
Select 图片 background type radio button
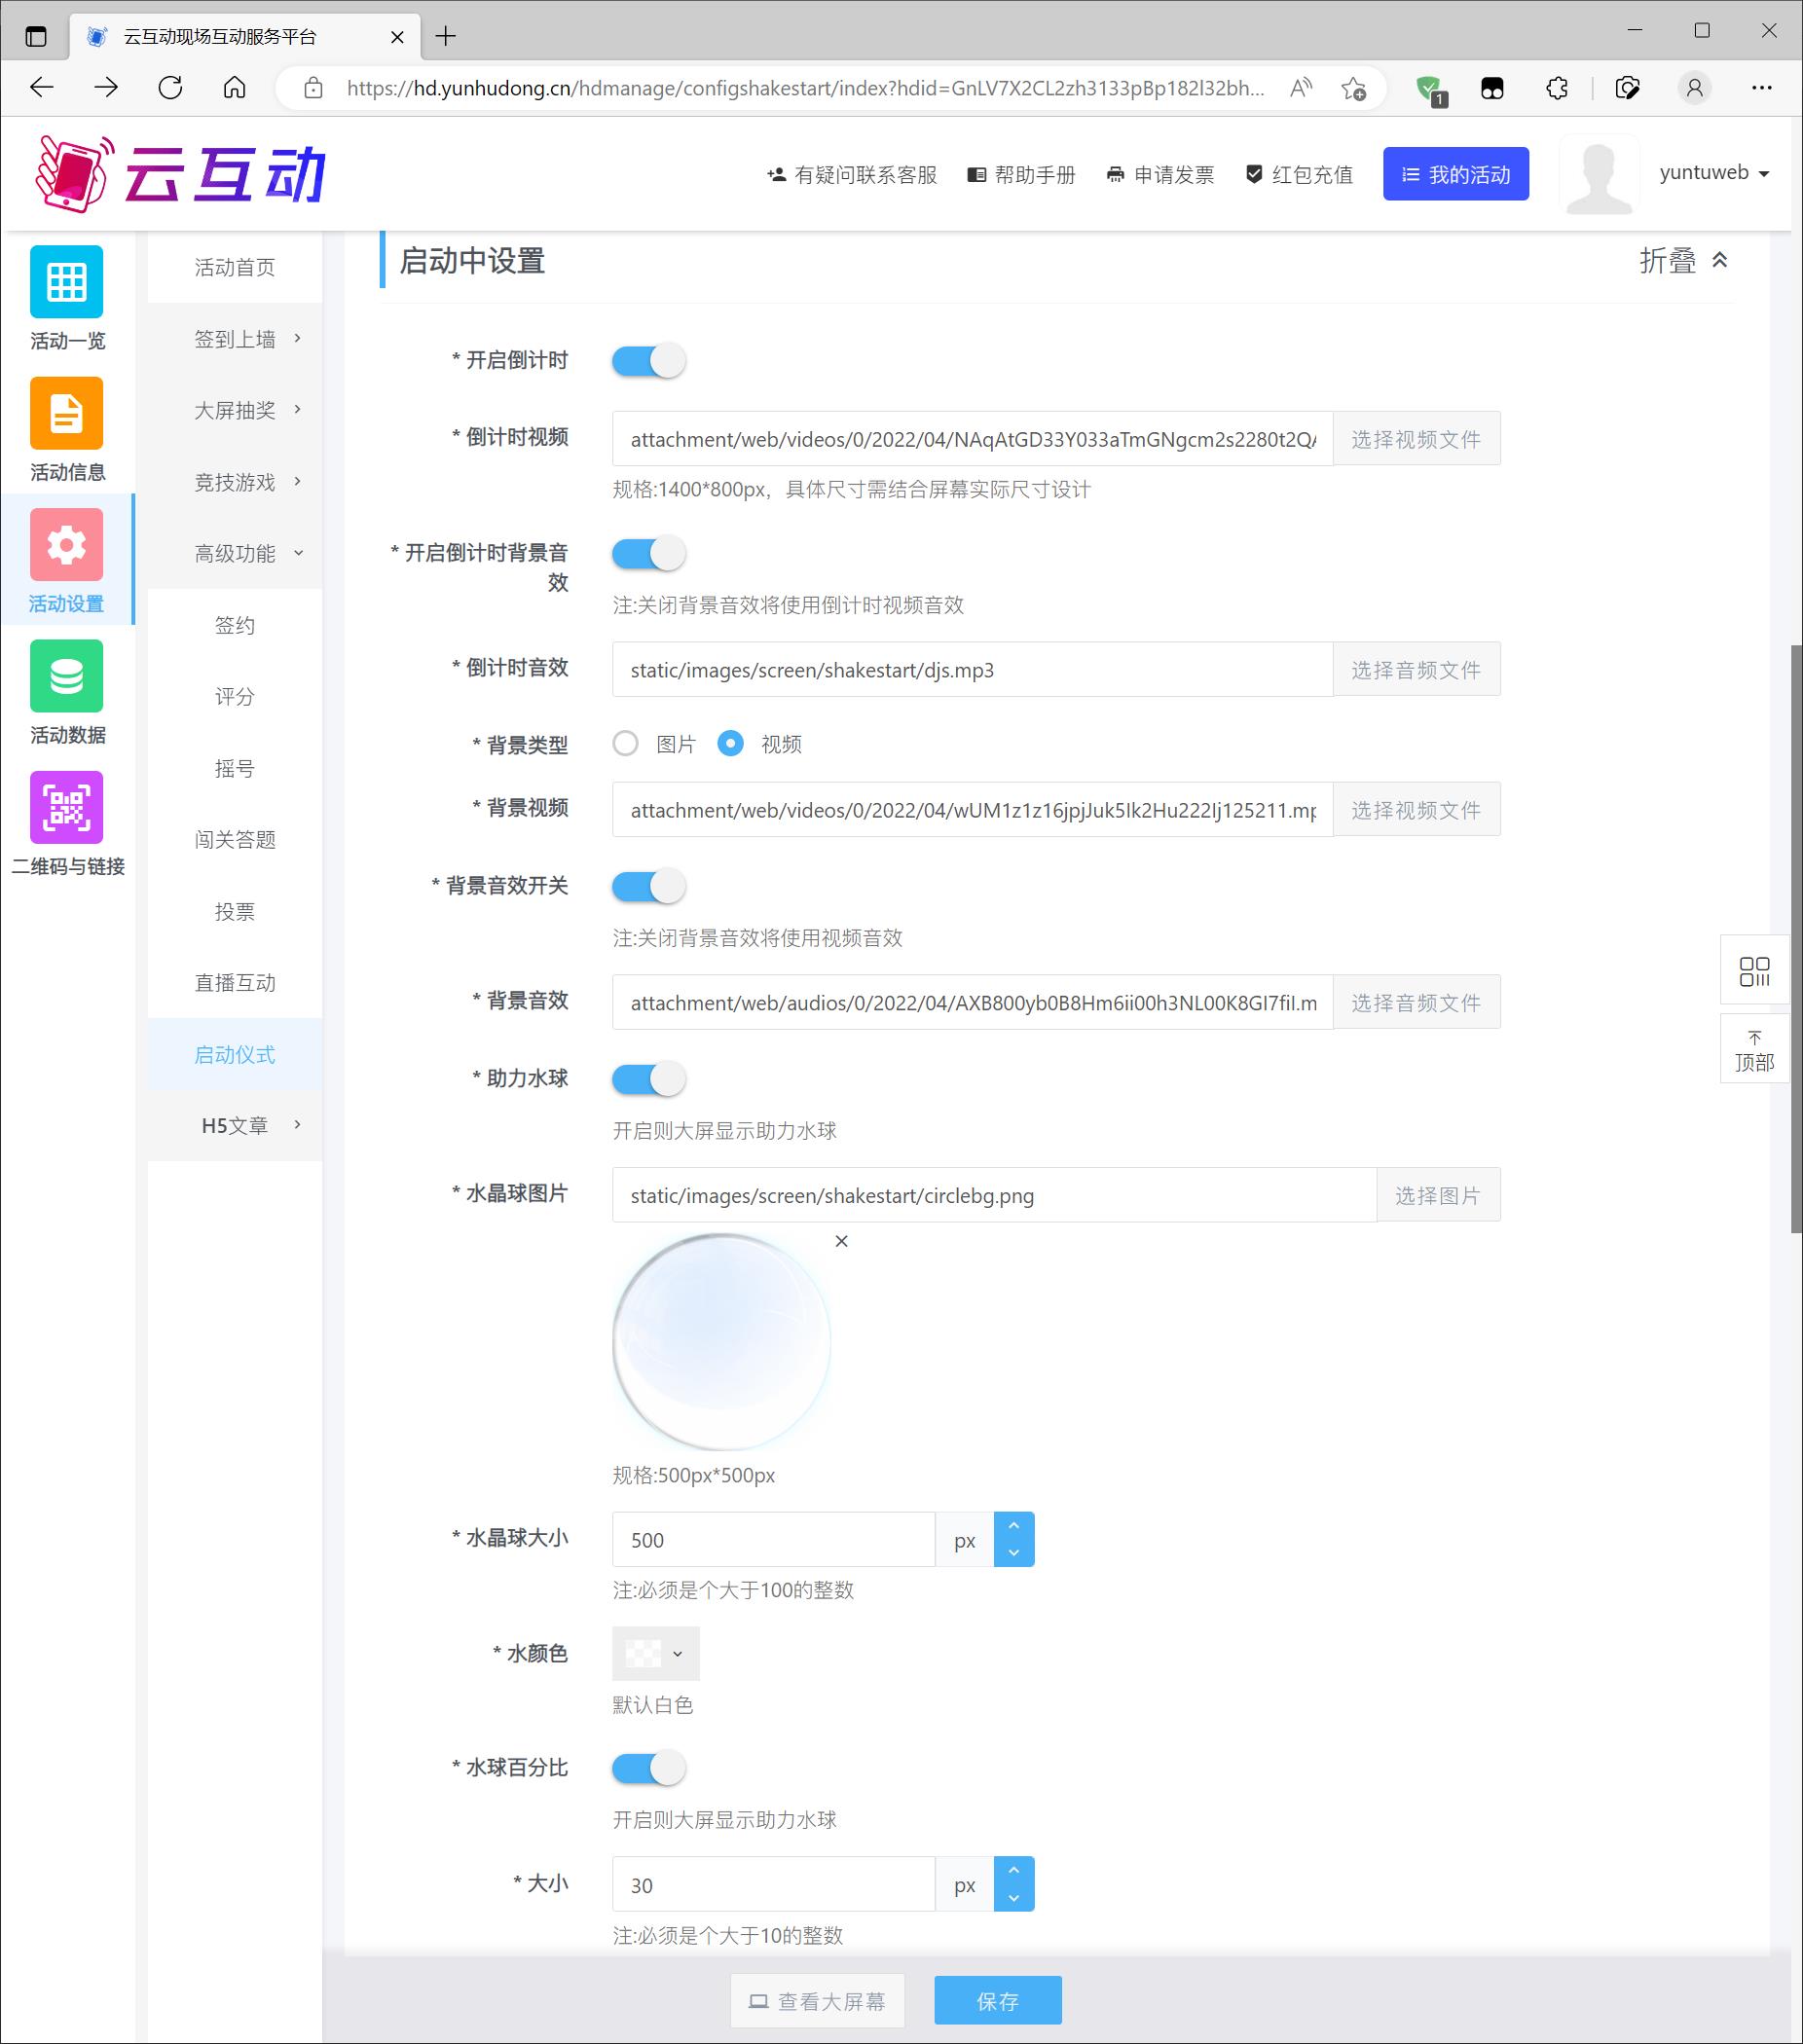tap(626, 744)
